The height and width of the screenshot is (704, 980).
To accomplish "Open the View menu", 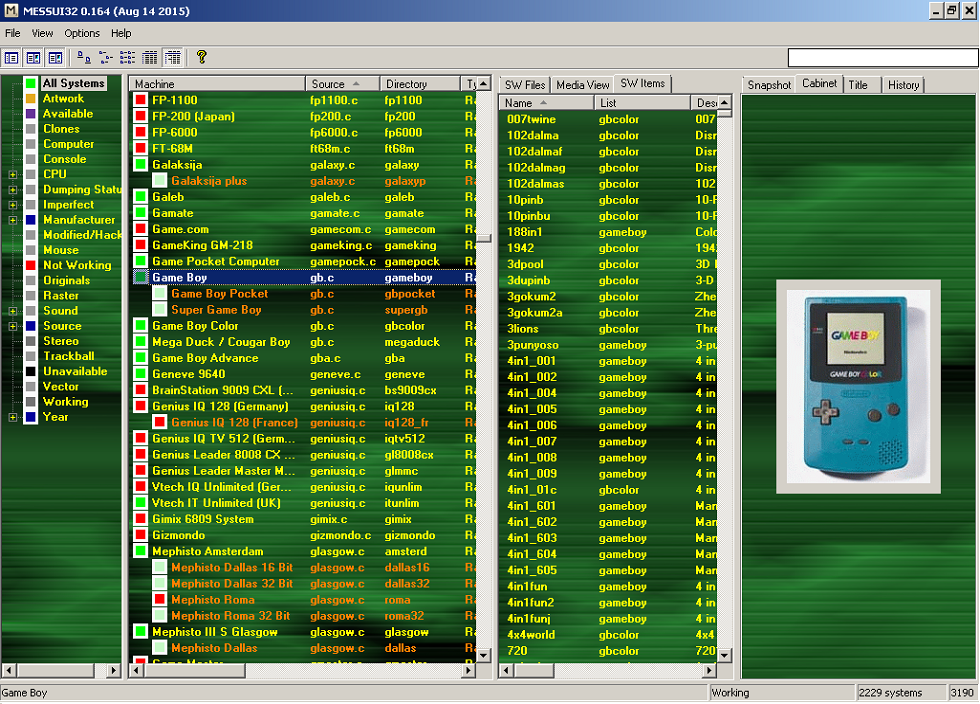I will 42,33.
